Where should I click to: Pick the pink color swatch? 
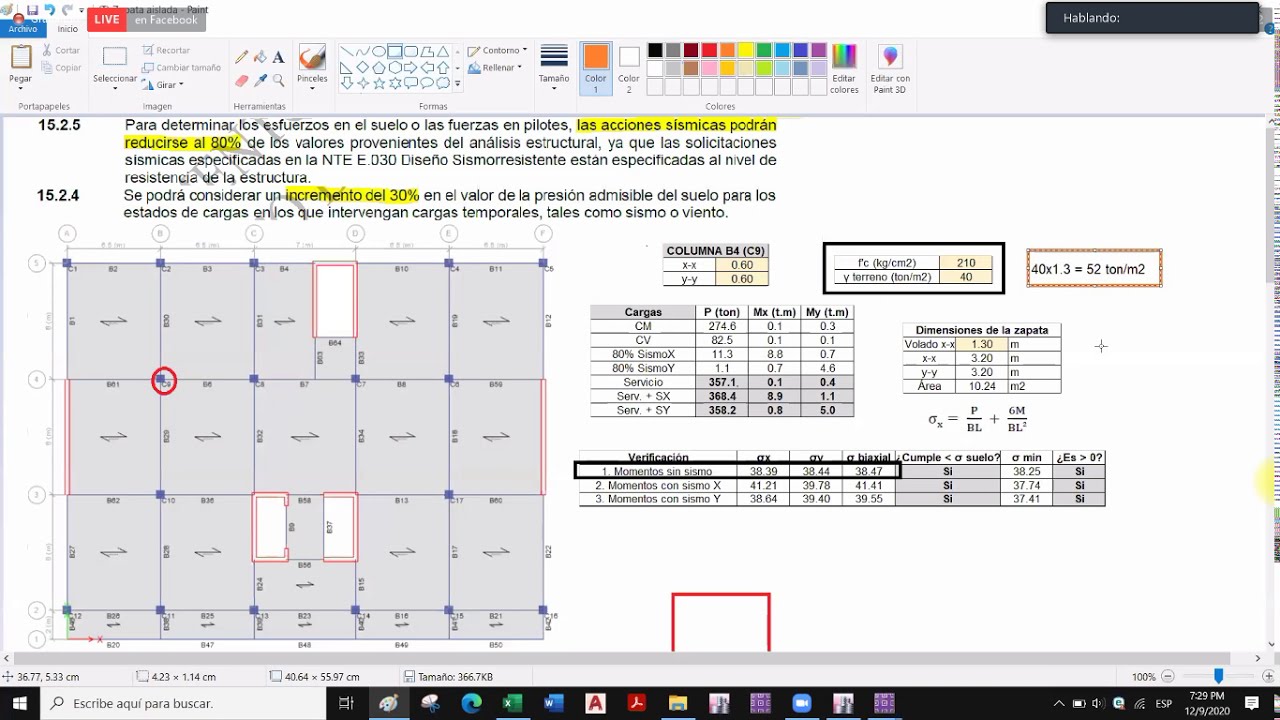pyautogui.click(x=709, y=68)
